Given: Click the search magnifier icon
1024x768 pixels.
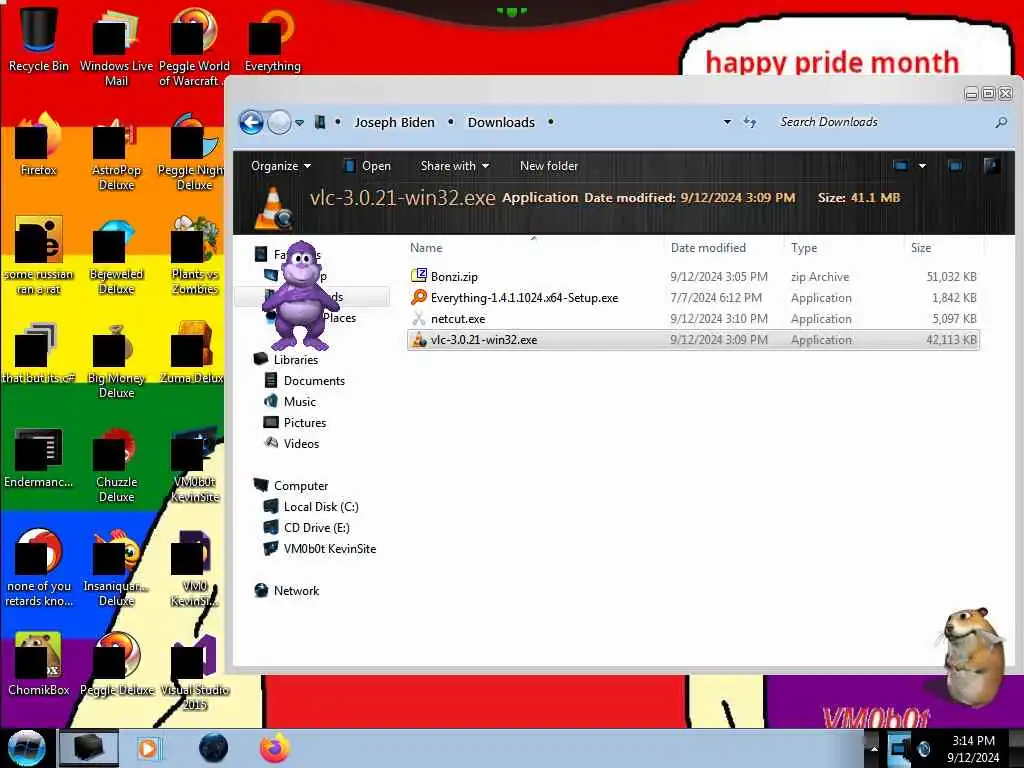Looking at the screenshot, I should click(1001, 122).
